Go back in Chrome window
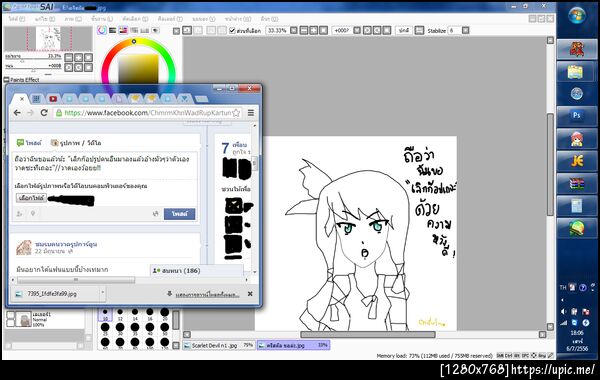The image size is (600, 380). (x=17, y=113)
